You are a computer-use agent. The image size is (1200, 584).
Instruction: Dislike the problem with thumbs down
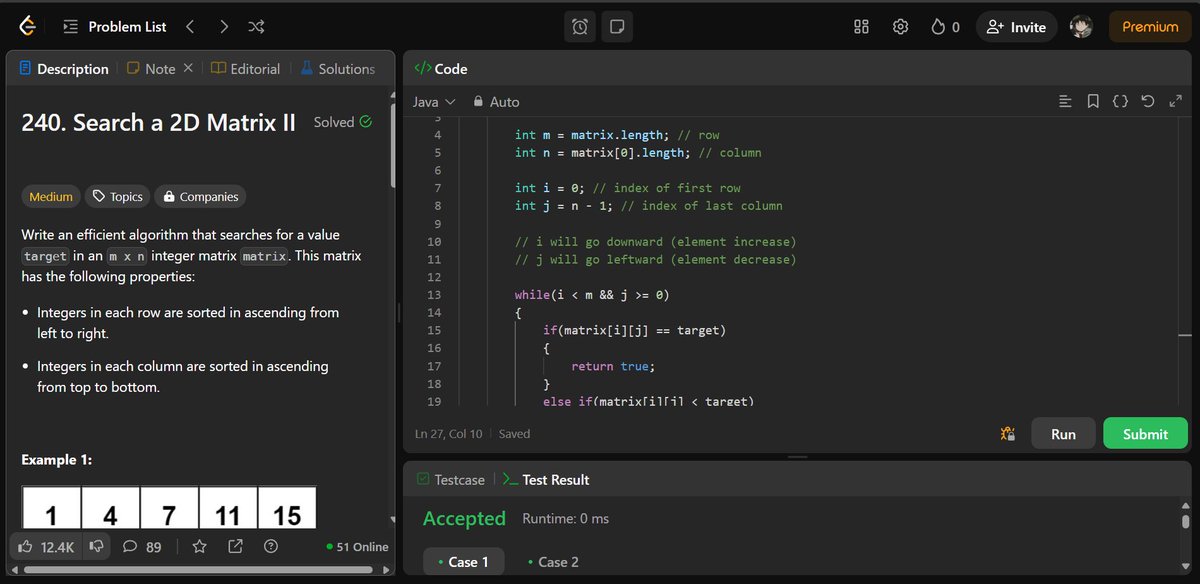pyautogui.click(x=97, y=547)
